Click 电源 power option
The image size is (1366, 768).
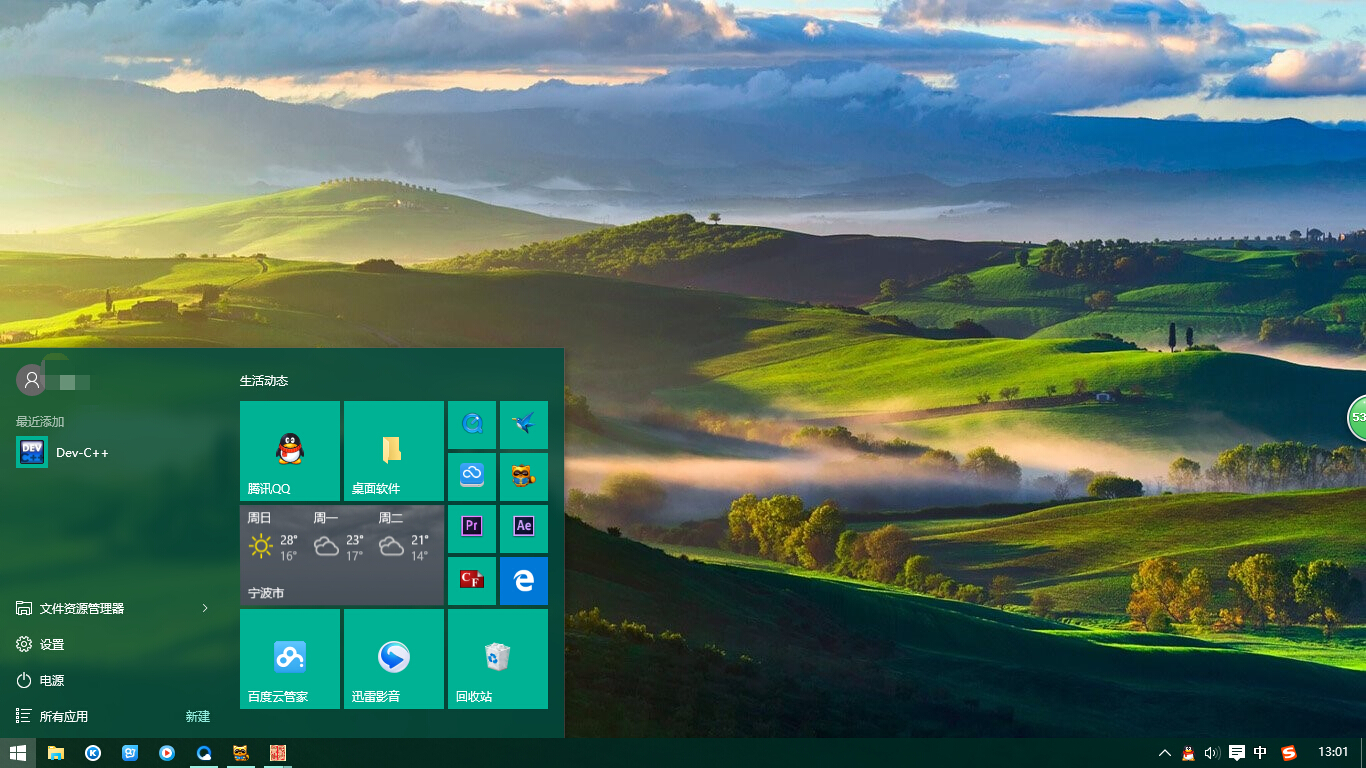click(52, 680)
